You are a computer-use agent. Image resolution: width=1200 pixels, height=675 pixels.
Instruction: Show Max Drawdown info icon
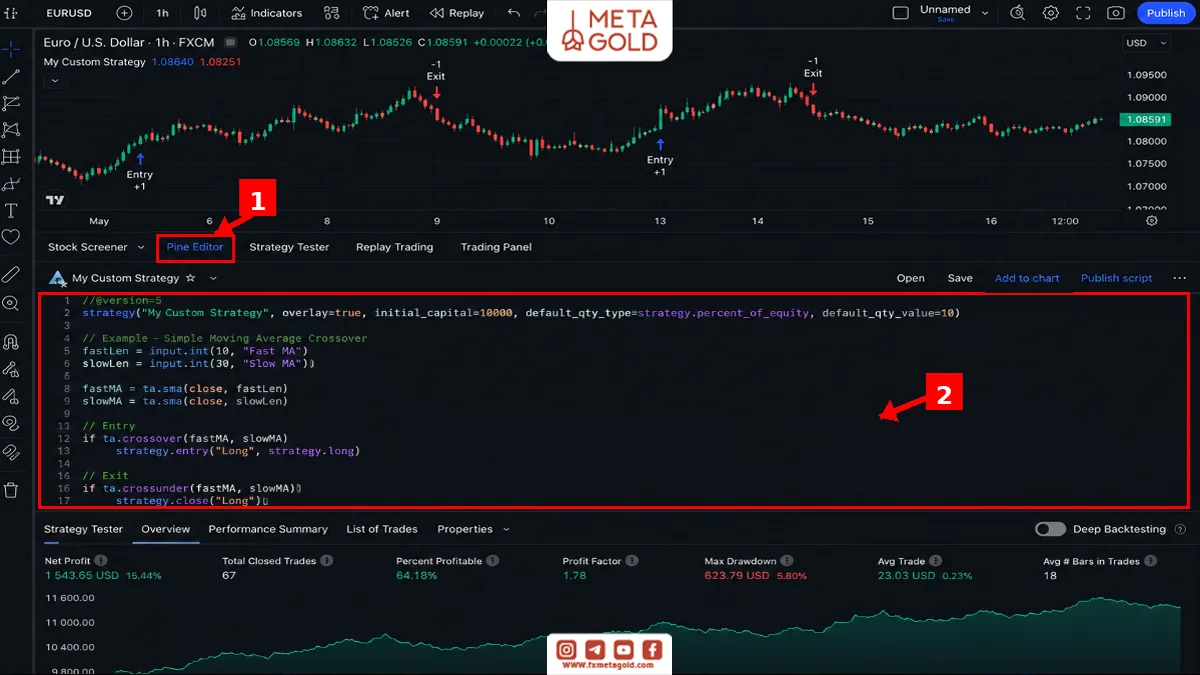click(787, 561)
